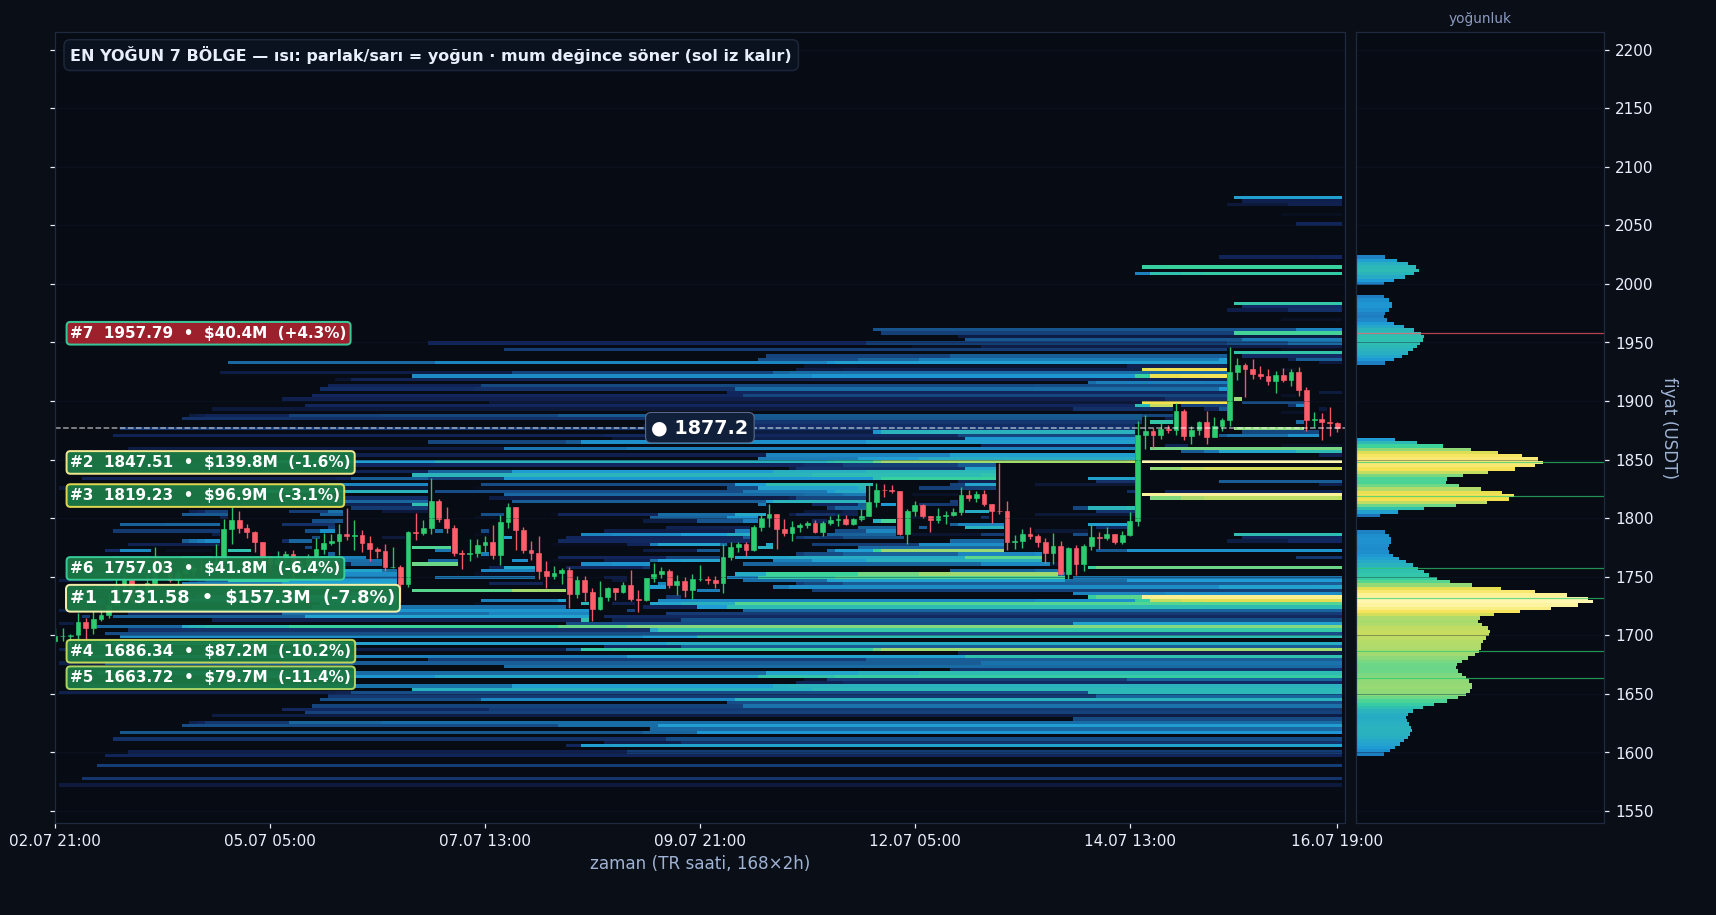Click the 2150 price axis tick

pyautogui.click(x=1633, y=108)
